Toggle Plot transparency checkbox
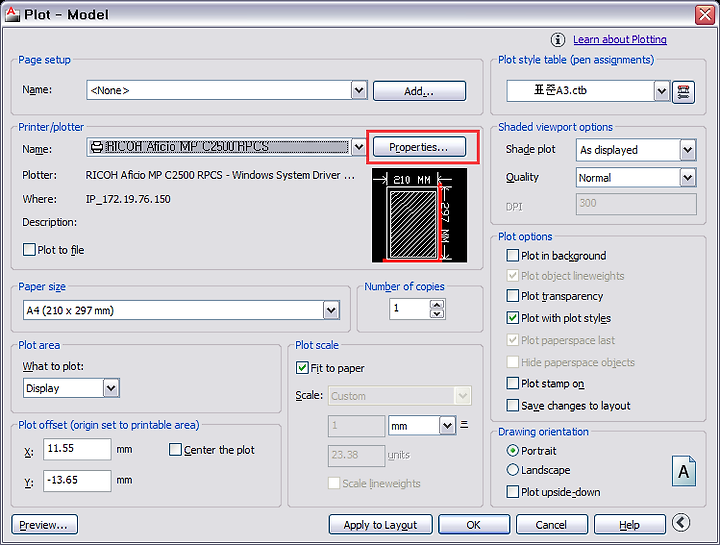 [512, 296]
